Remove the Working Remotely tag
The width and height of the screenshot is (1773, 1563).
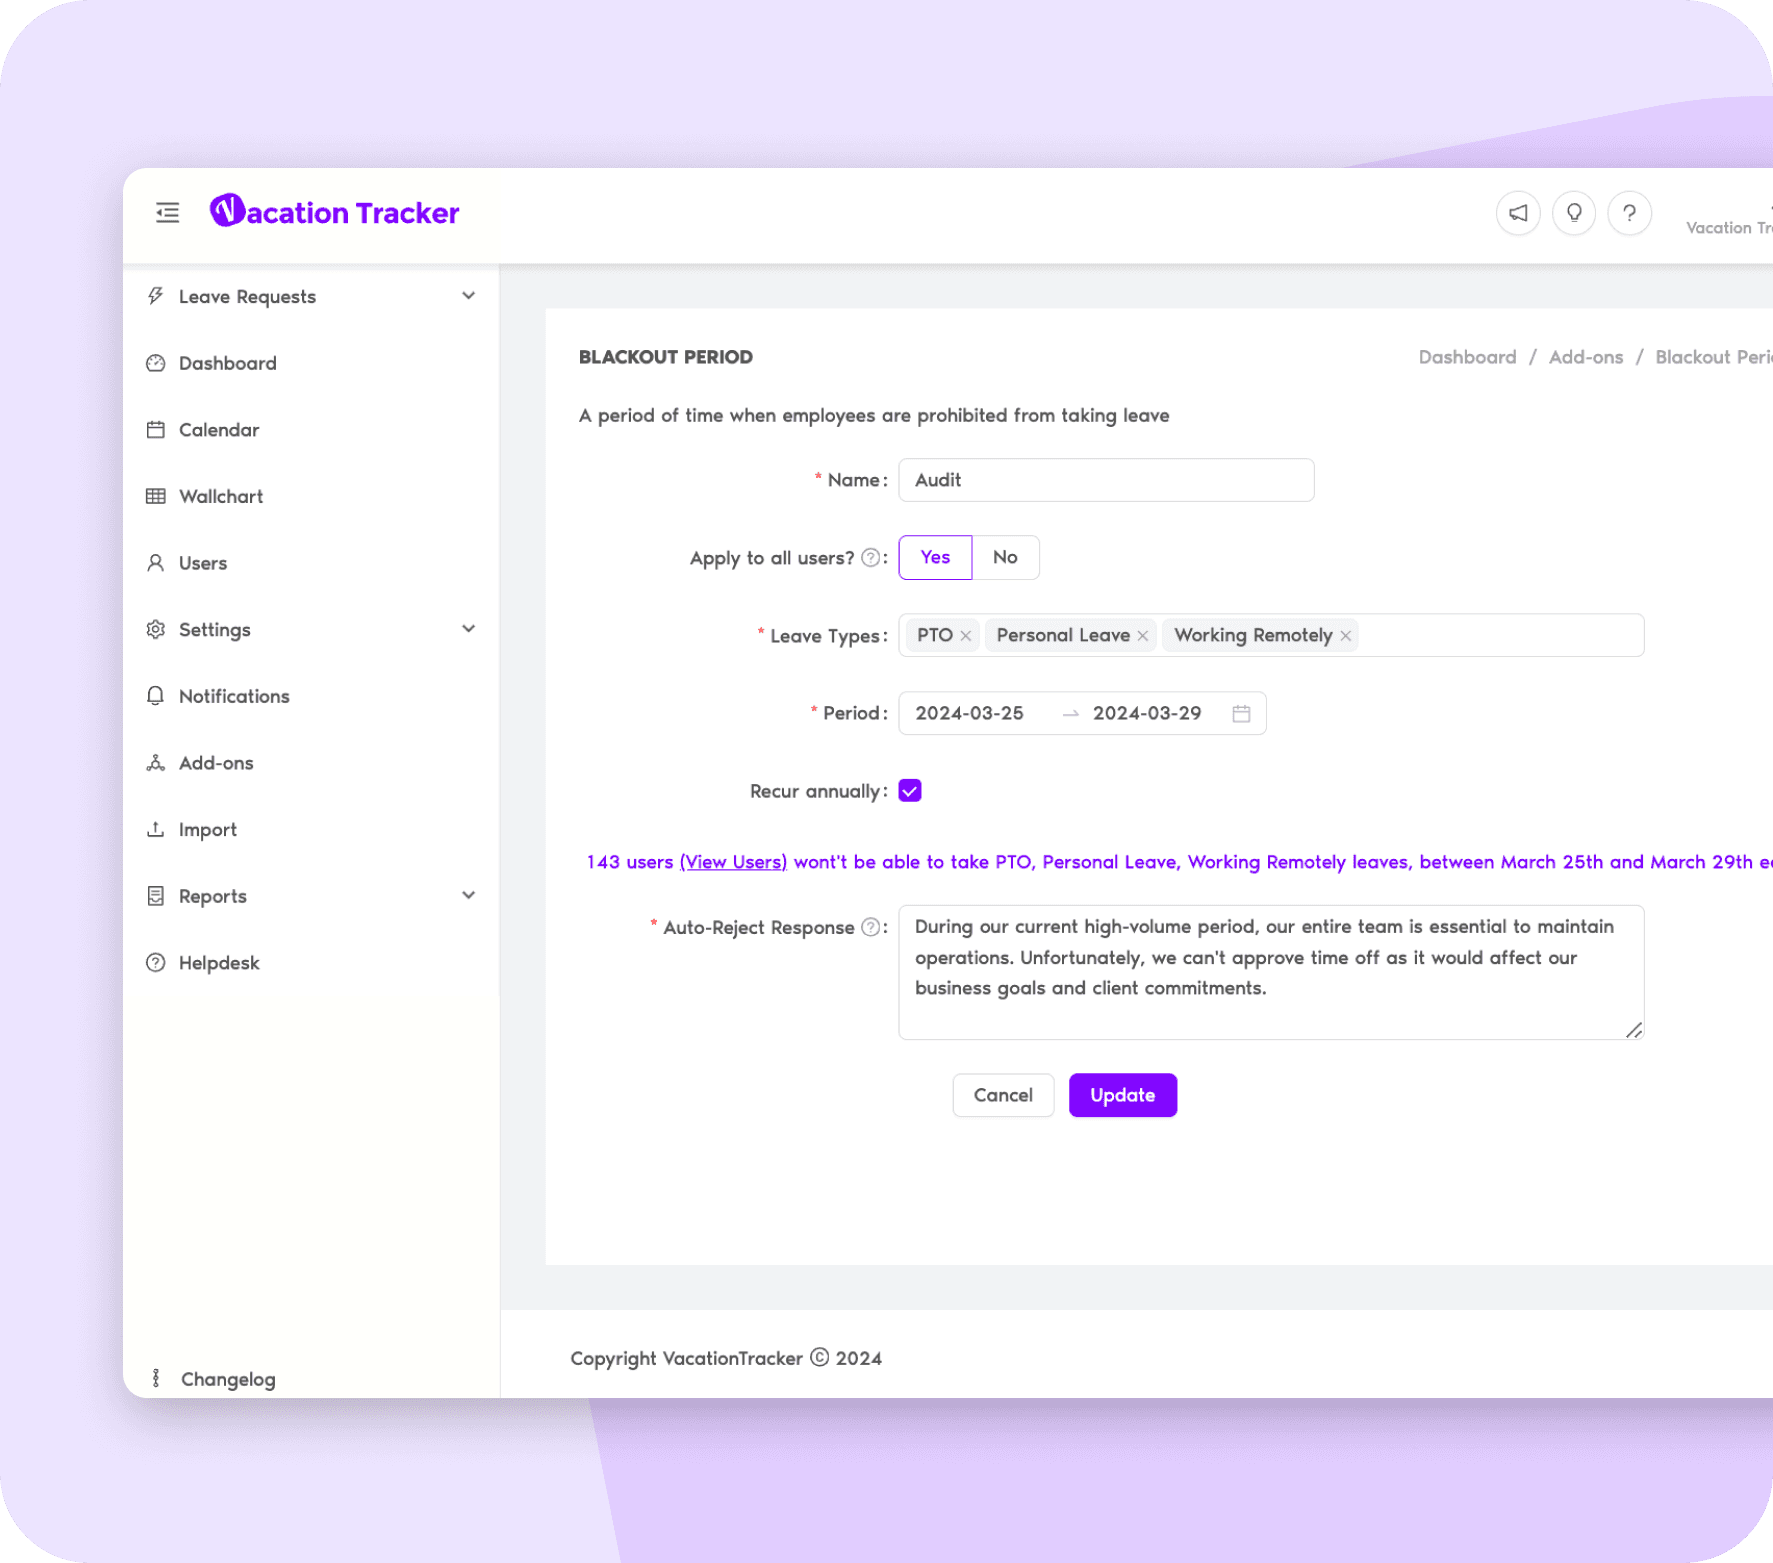pos(1345,636)
